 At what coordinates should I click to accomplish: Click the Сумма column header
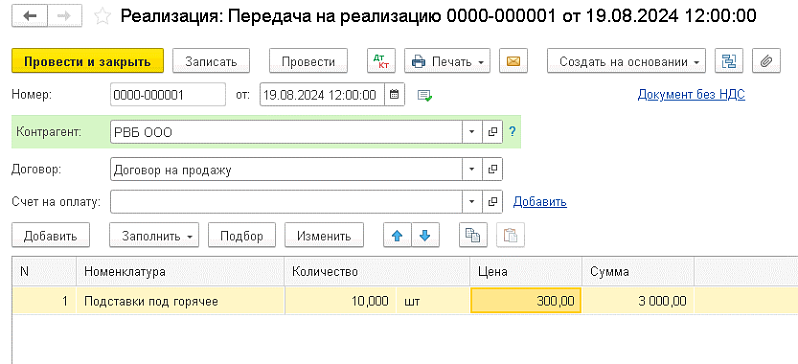[639, 271]
